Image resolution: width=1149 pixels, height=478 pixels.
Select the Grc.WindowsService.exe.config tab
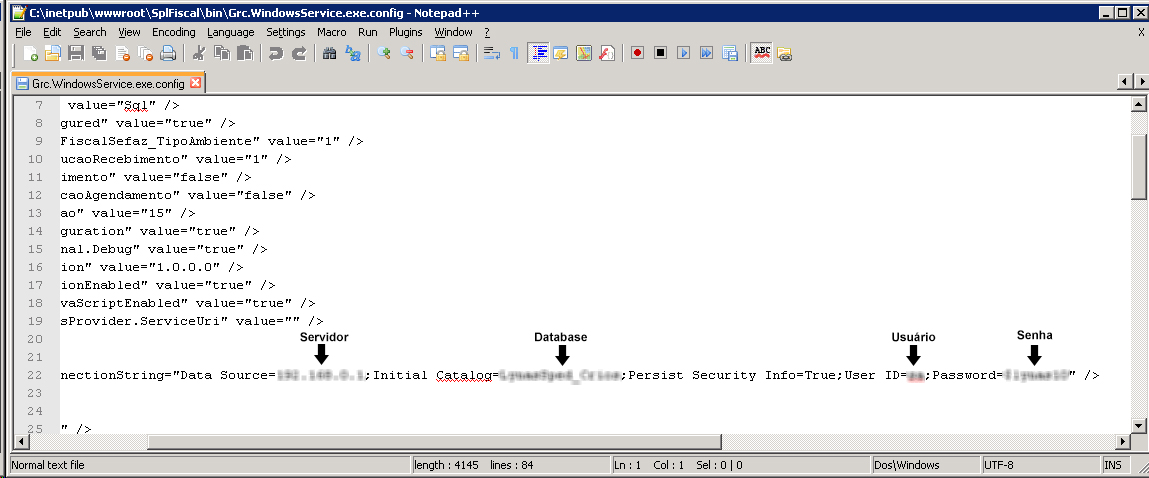click(x=108, y=84)
